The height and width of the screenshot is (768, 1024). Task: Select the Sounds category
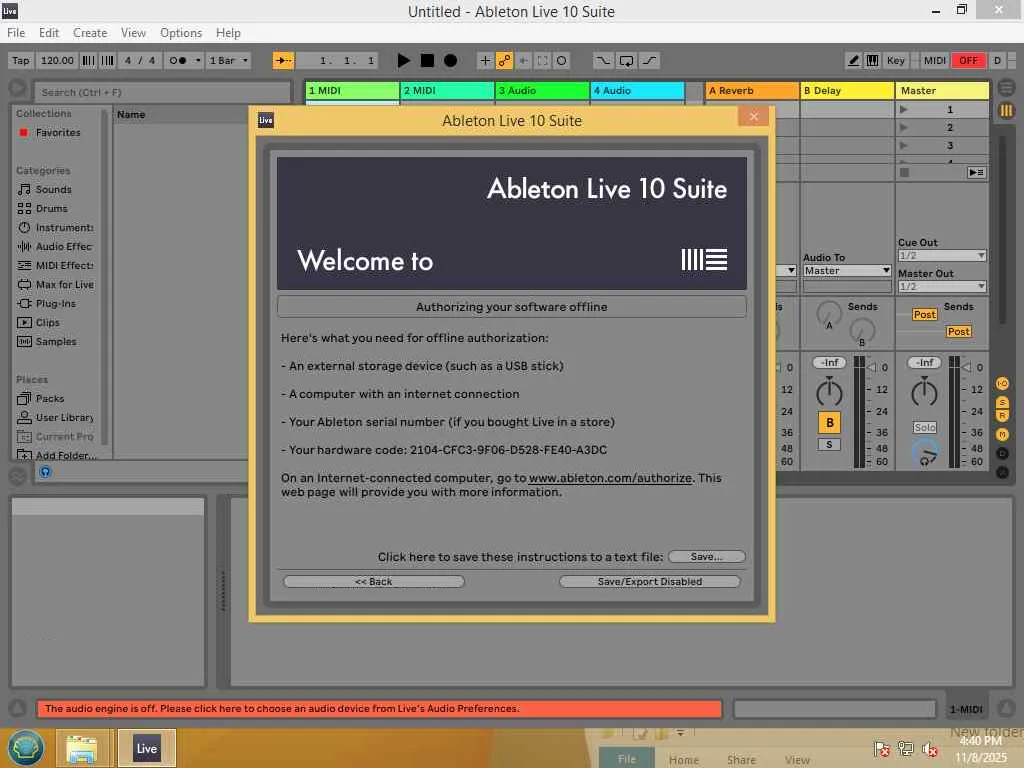[54, 189]
